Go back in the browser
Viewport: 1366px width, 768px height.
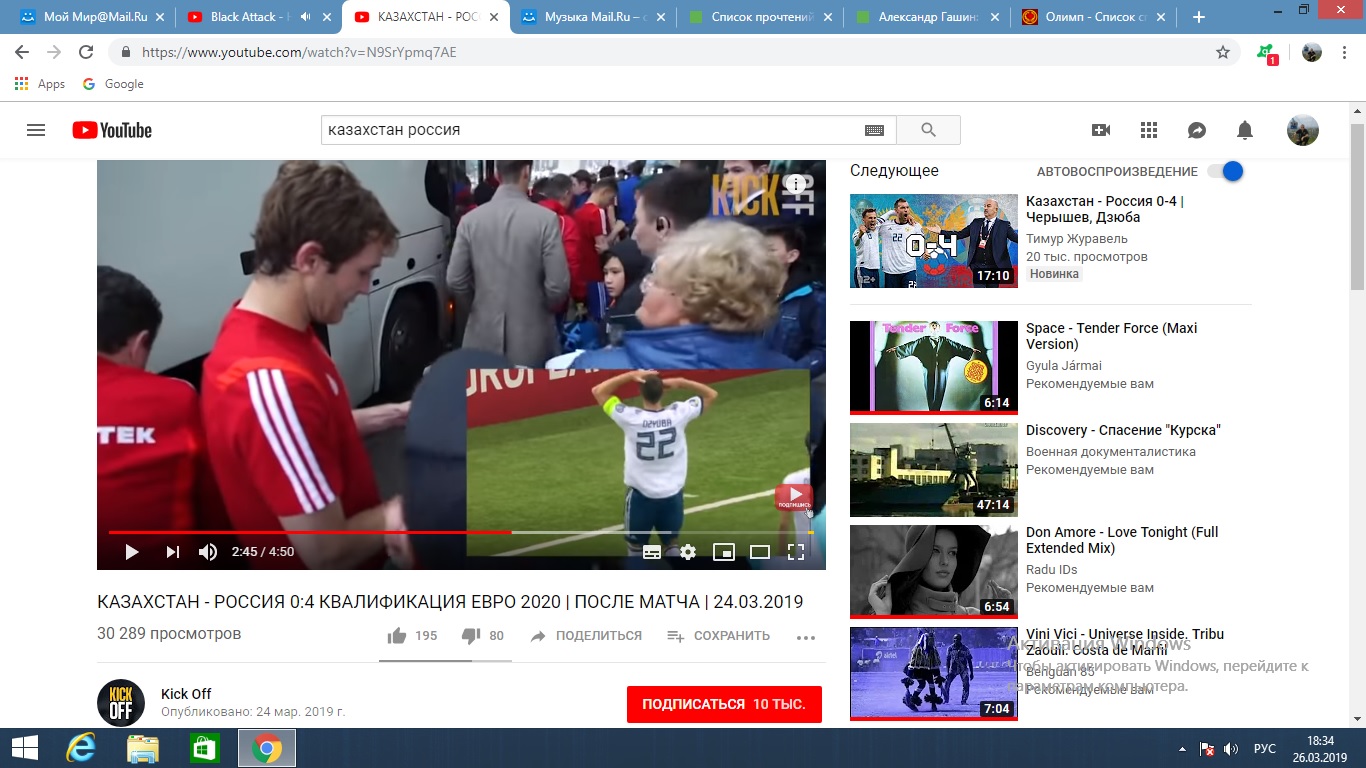pyautogui.click(x=22, y=52)
